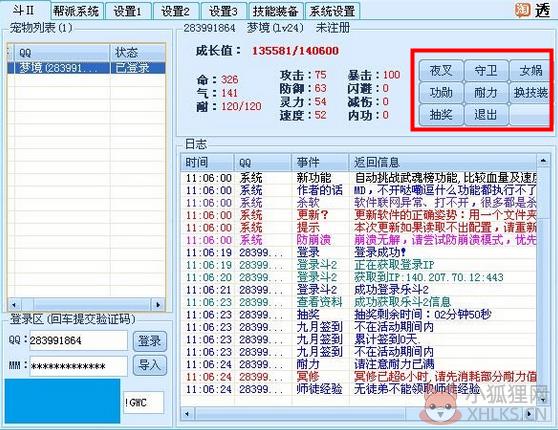Click pet list horizontal scrollbar right arrow

click(158, 305)
